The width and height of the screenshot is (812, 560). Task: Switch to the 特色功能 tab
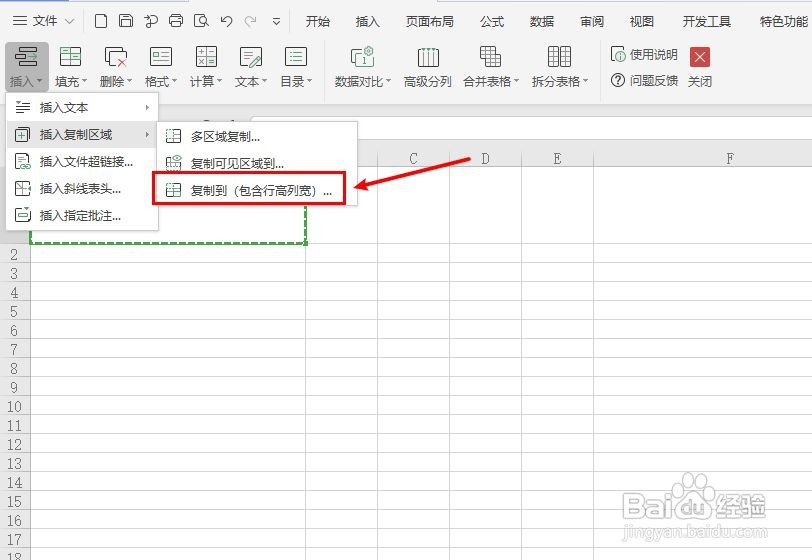(x=784, y=21)
